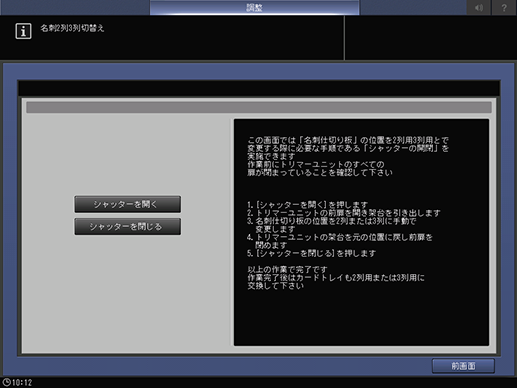Open help with the question mark icon

point(504,7)
